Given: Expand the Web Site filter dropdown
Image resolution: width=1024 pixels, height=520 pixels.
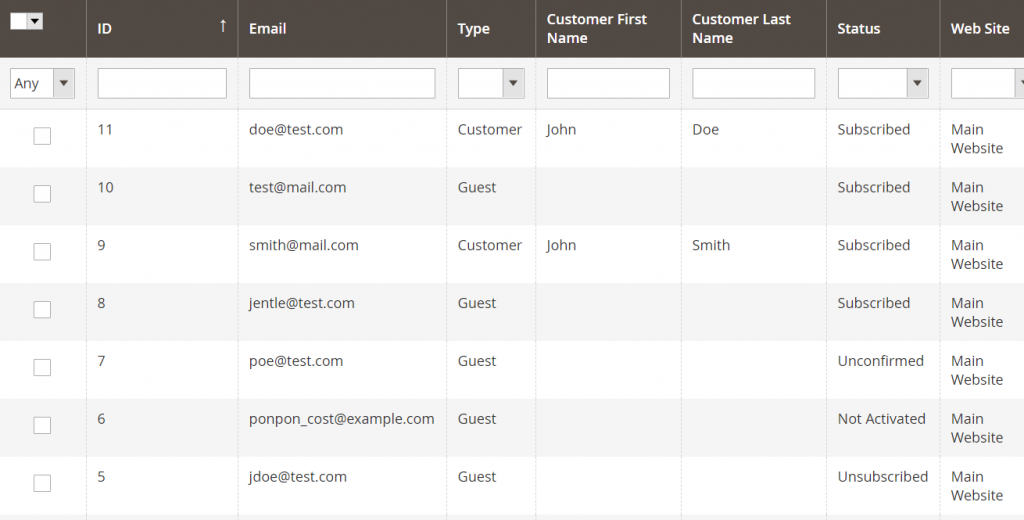Looking at the screenshot, I should pos(987,84).
